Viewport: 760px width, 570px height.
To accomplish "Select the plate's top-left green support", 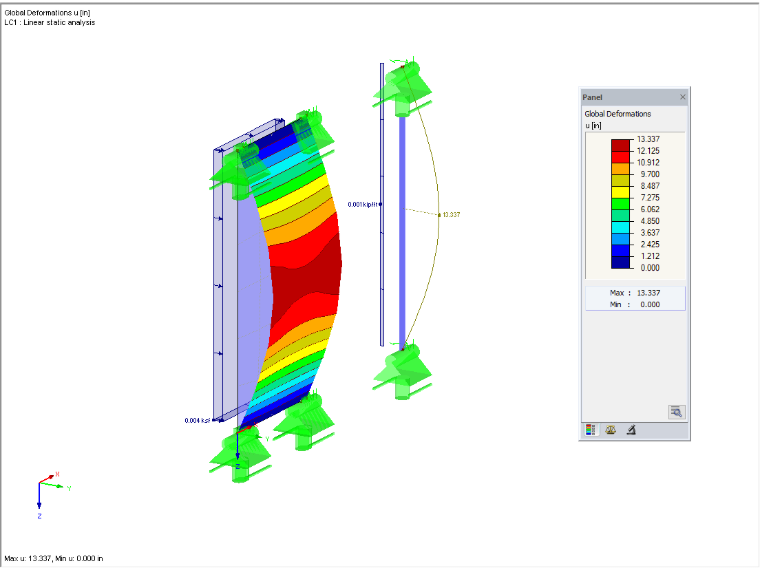I will pyautogui.click(x=239, y=172).
